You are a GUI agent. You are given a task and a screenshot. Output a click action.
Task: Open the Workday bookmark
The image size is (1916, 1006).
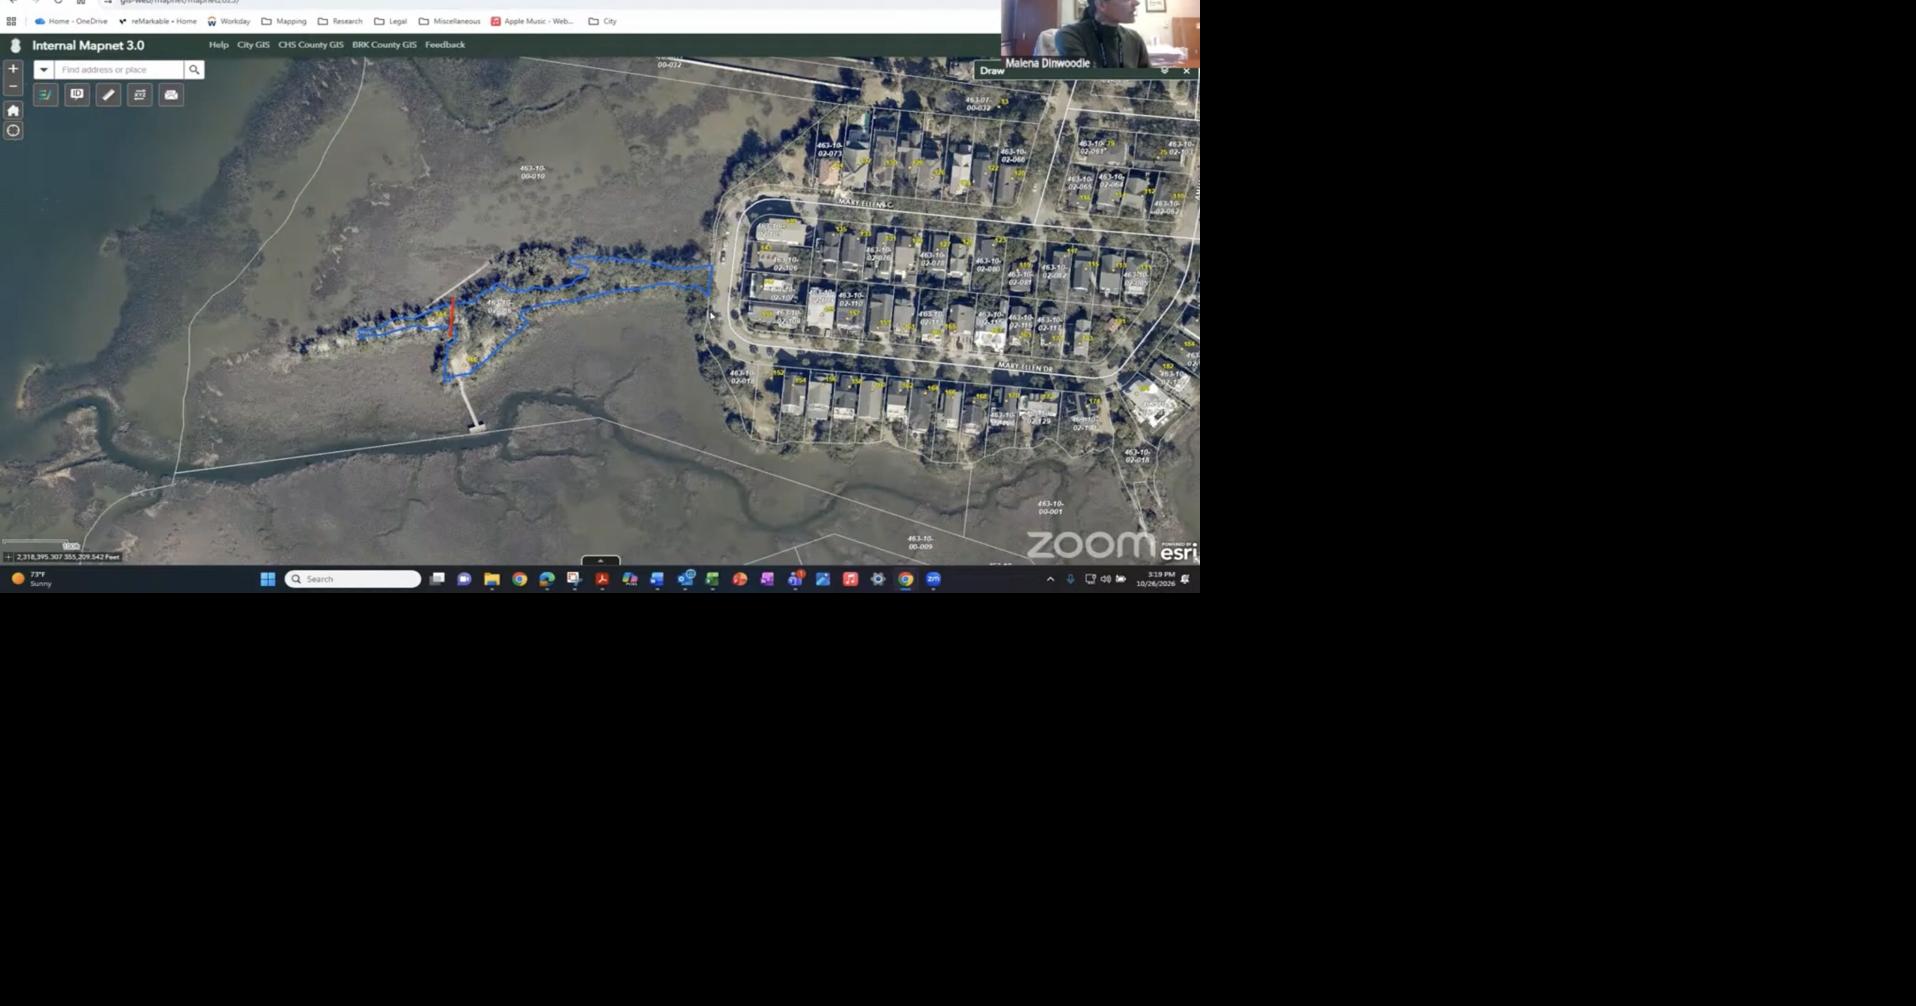[x=229, y=21]
